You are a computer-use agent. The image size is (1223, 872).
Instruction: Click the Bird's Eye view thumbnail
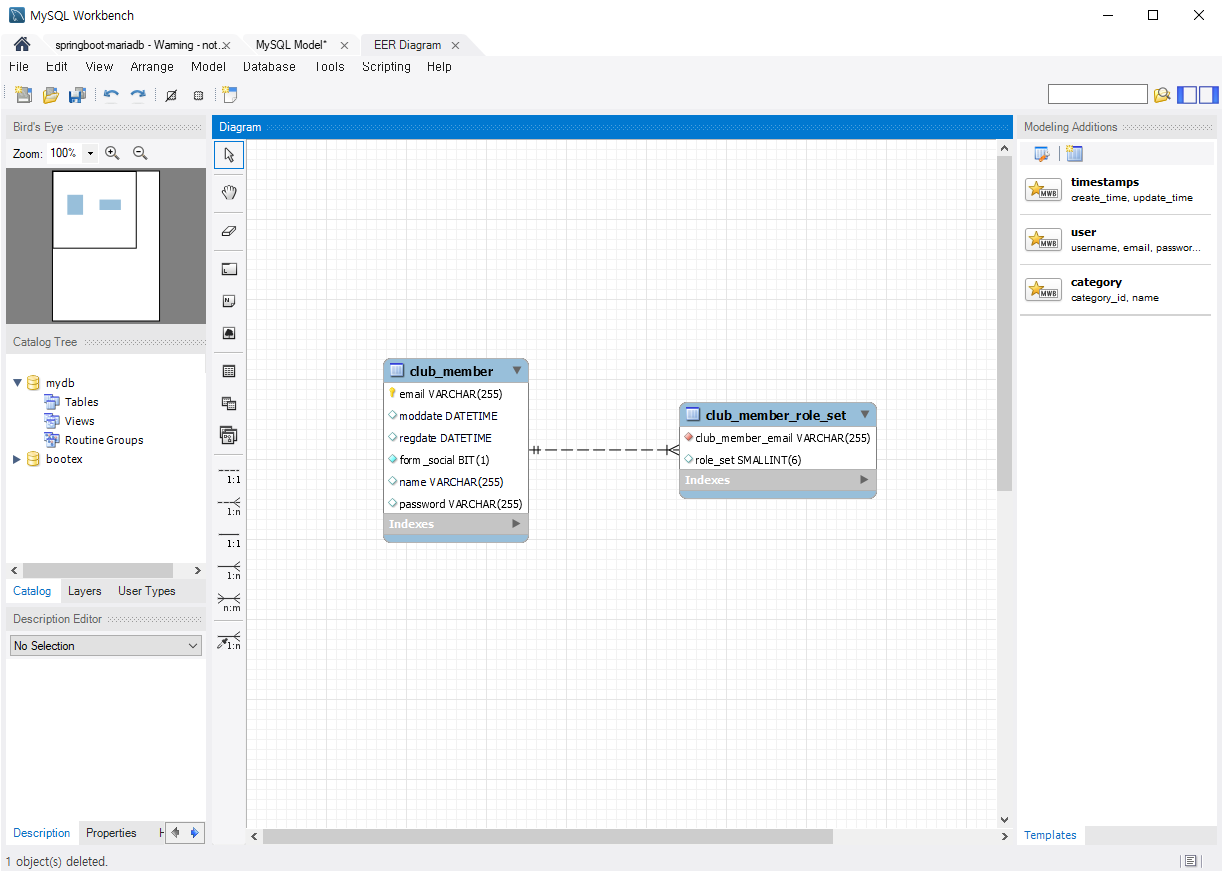click(x=106, y=246)
